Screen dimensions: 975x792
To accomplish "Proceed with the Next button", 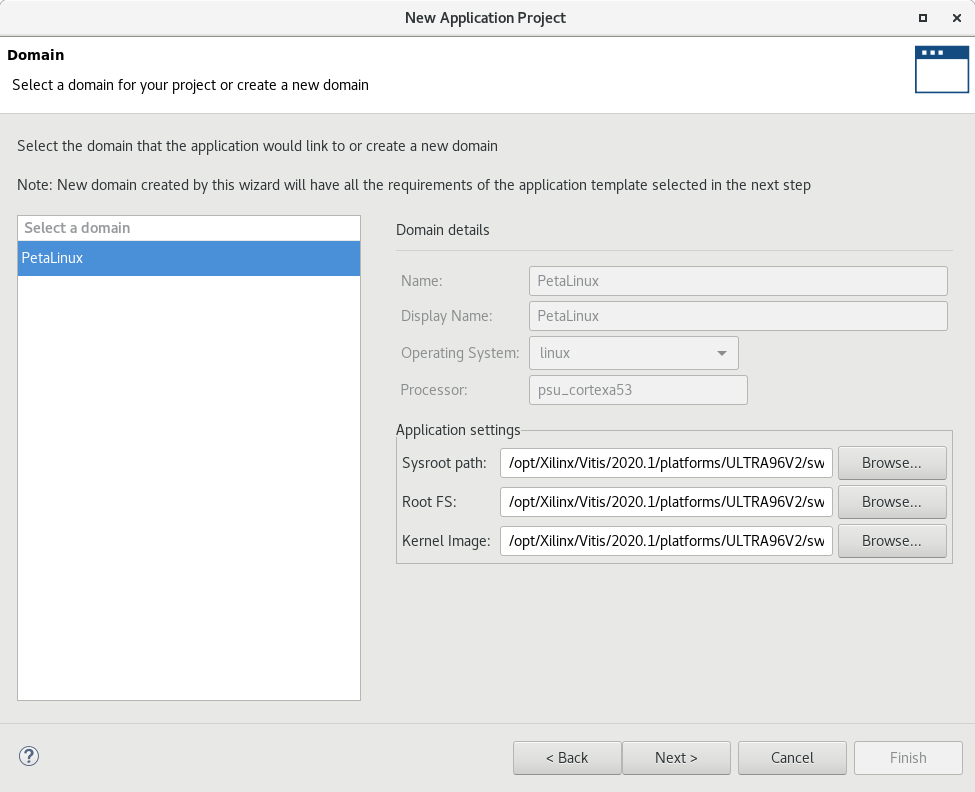I will pos(676,758).
